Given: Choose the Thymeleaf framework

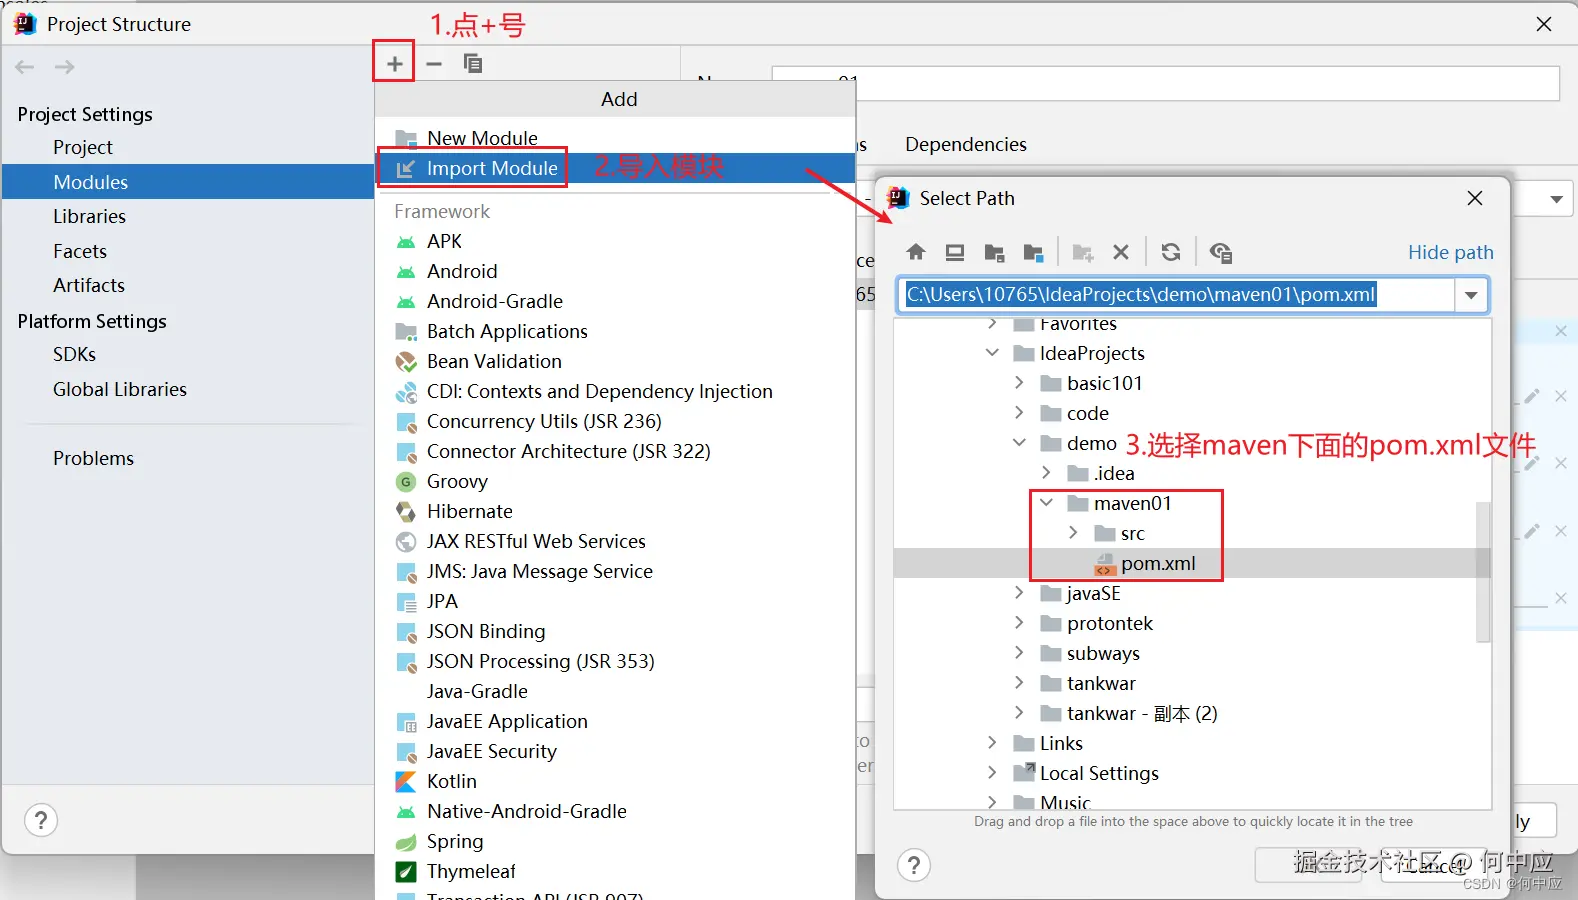Looking at the screenshot, I should click(471, 871).
